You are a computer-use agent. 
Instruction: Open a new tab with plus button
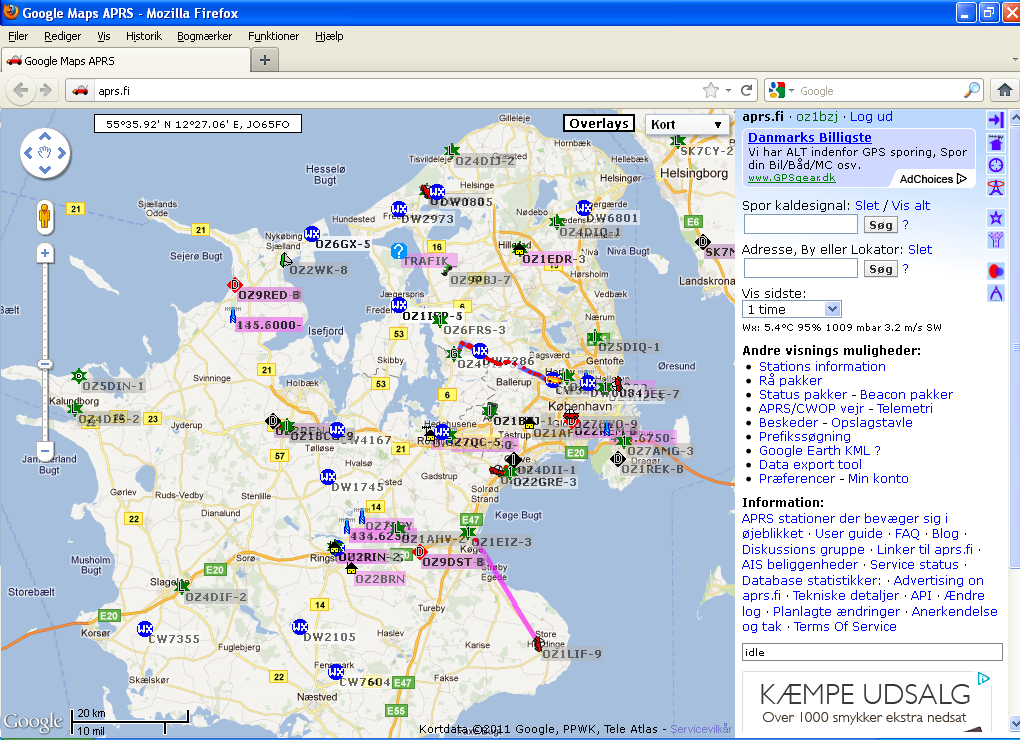click(x=265, y=60)
